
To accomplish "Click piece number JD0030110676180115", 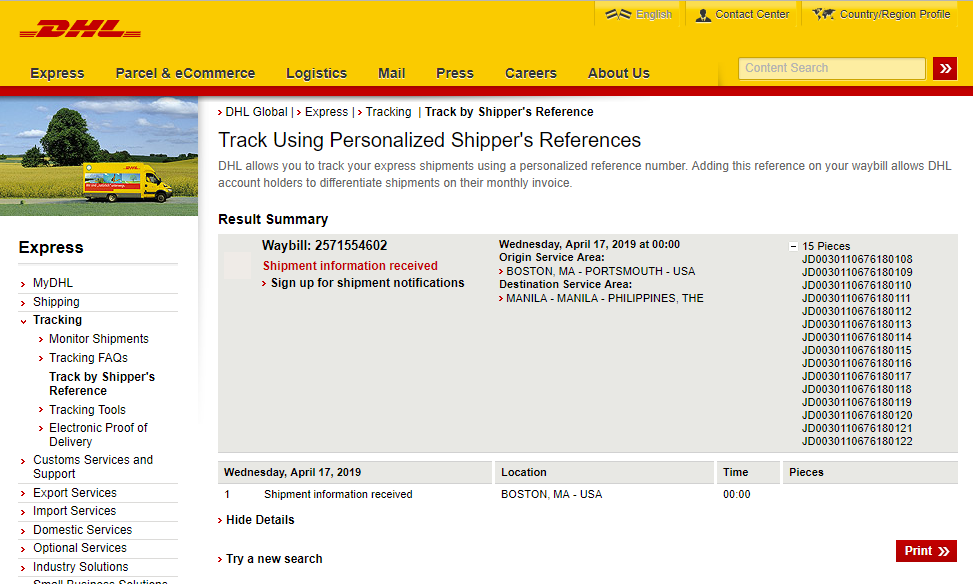I will [x=857, y=351].
